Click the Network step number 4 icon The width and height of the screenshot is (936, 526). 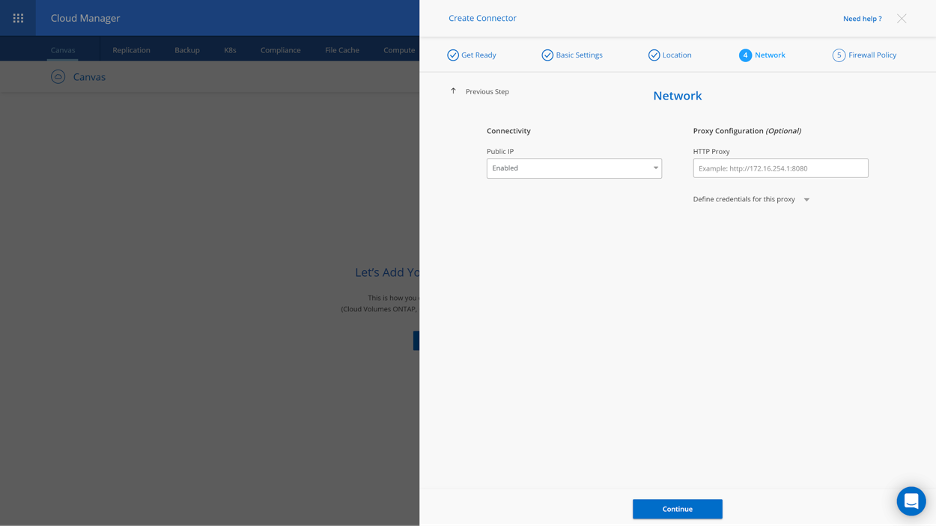tap(745, 55)
